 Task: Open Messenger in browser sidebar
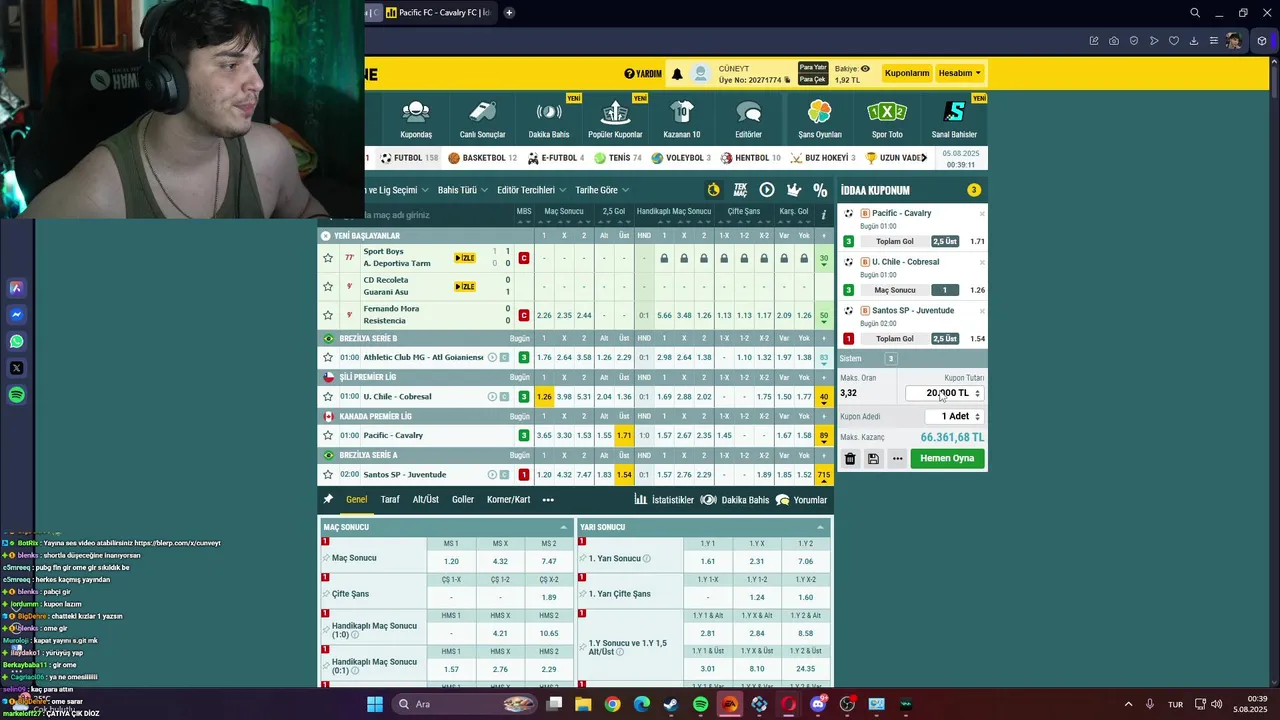17,315
